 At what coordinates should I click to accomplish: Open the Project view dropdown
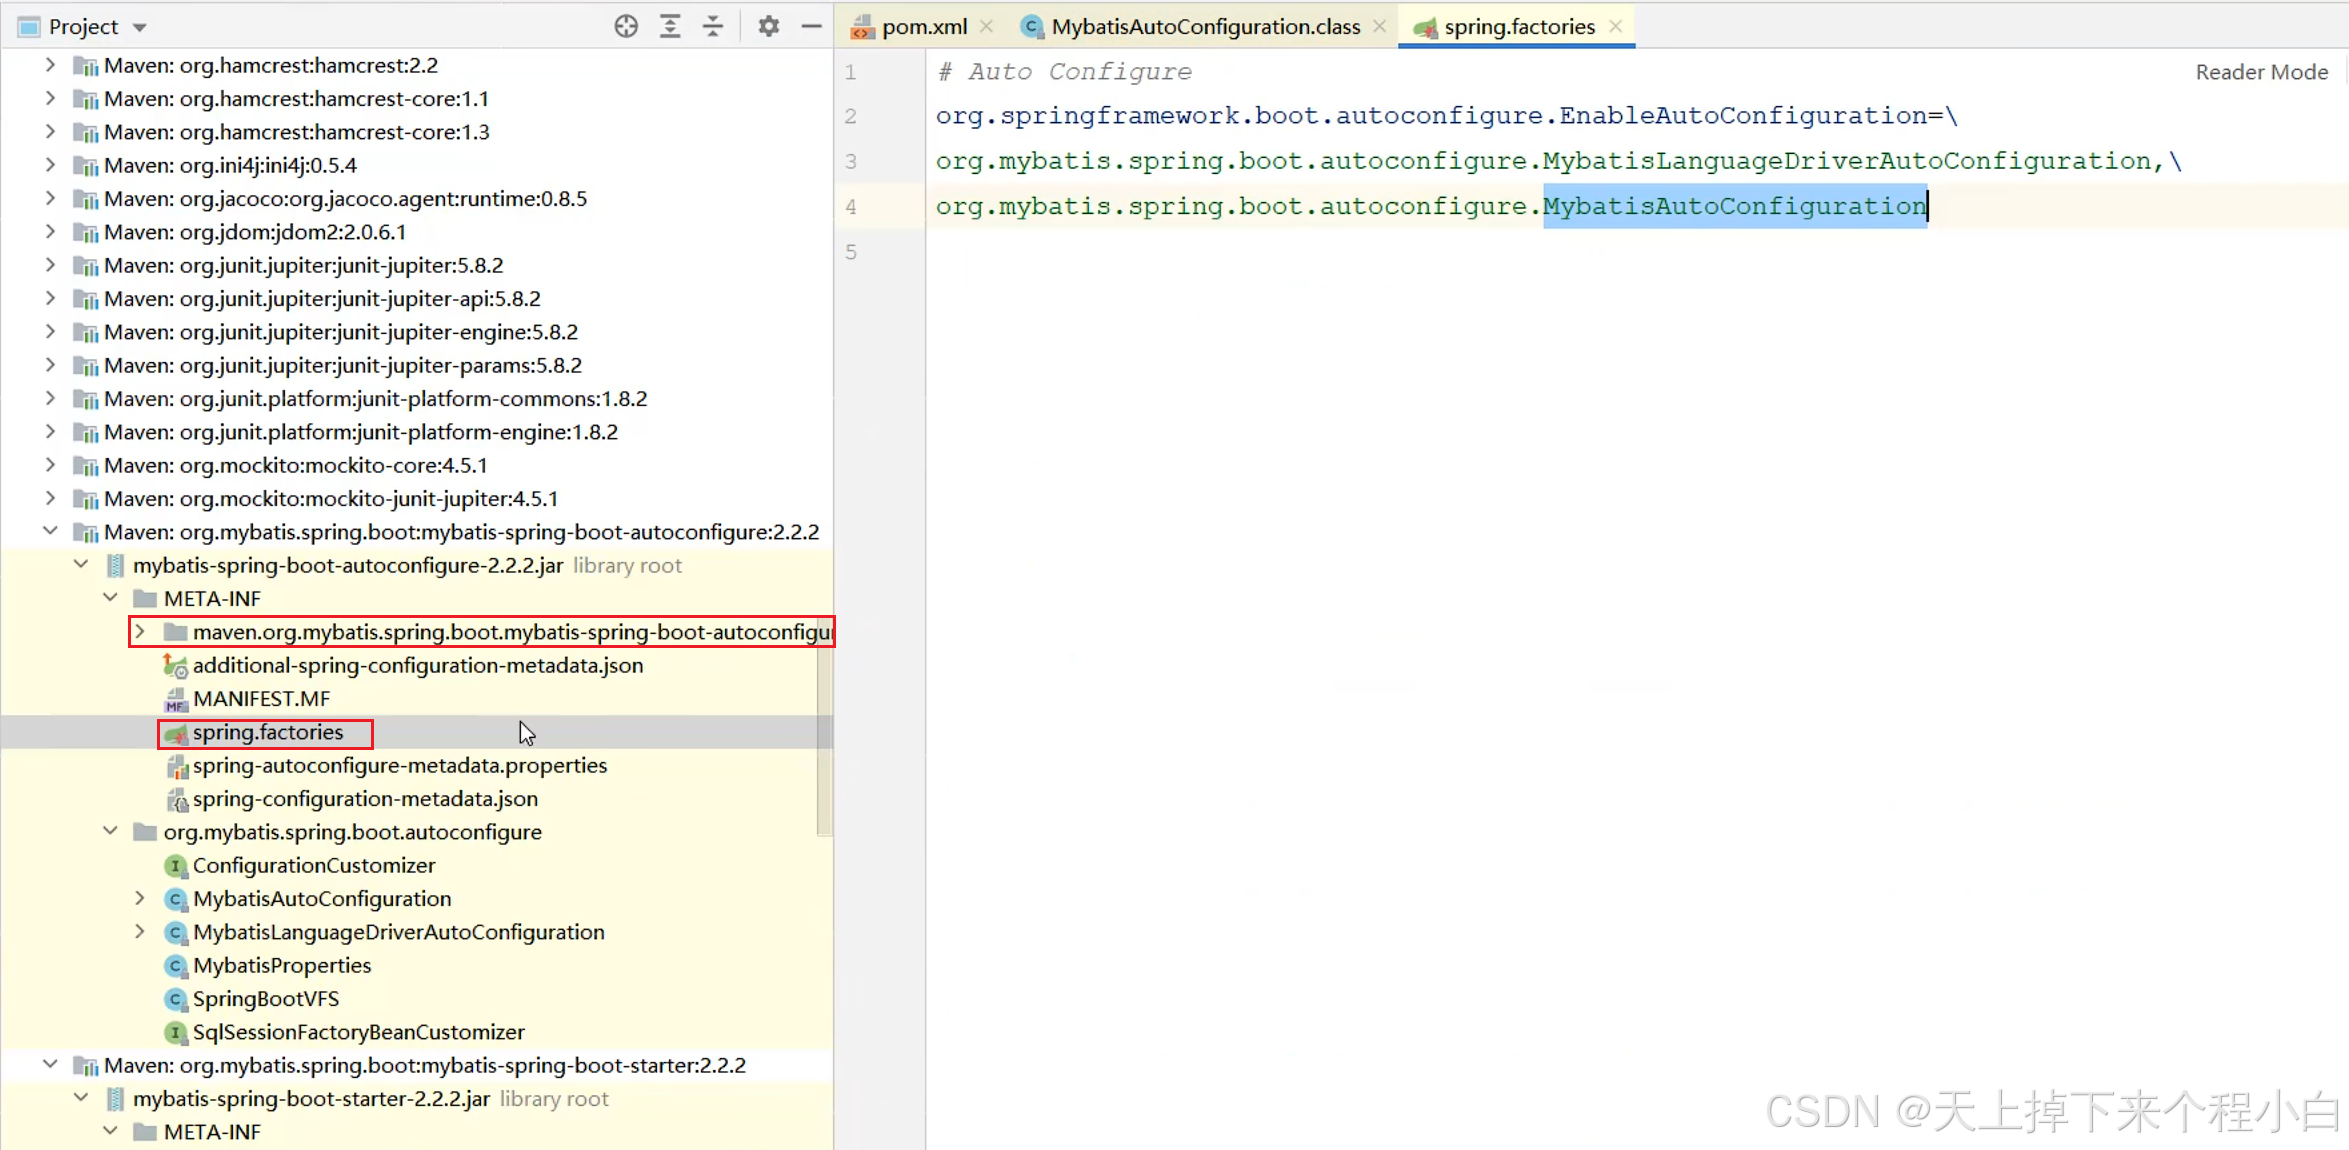[x=140, y=27]
